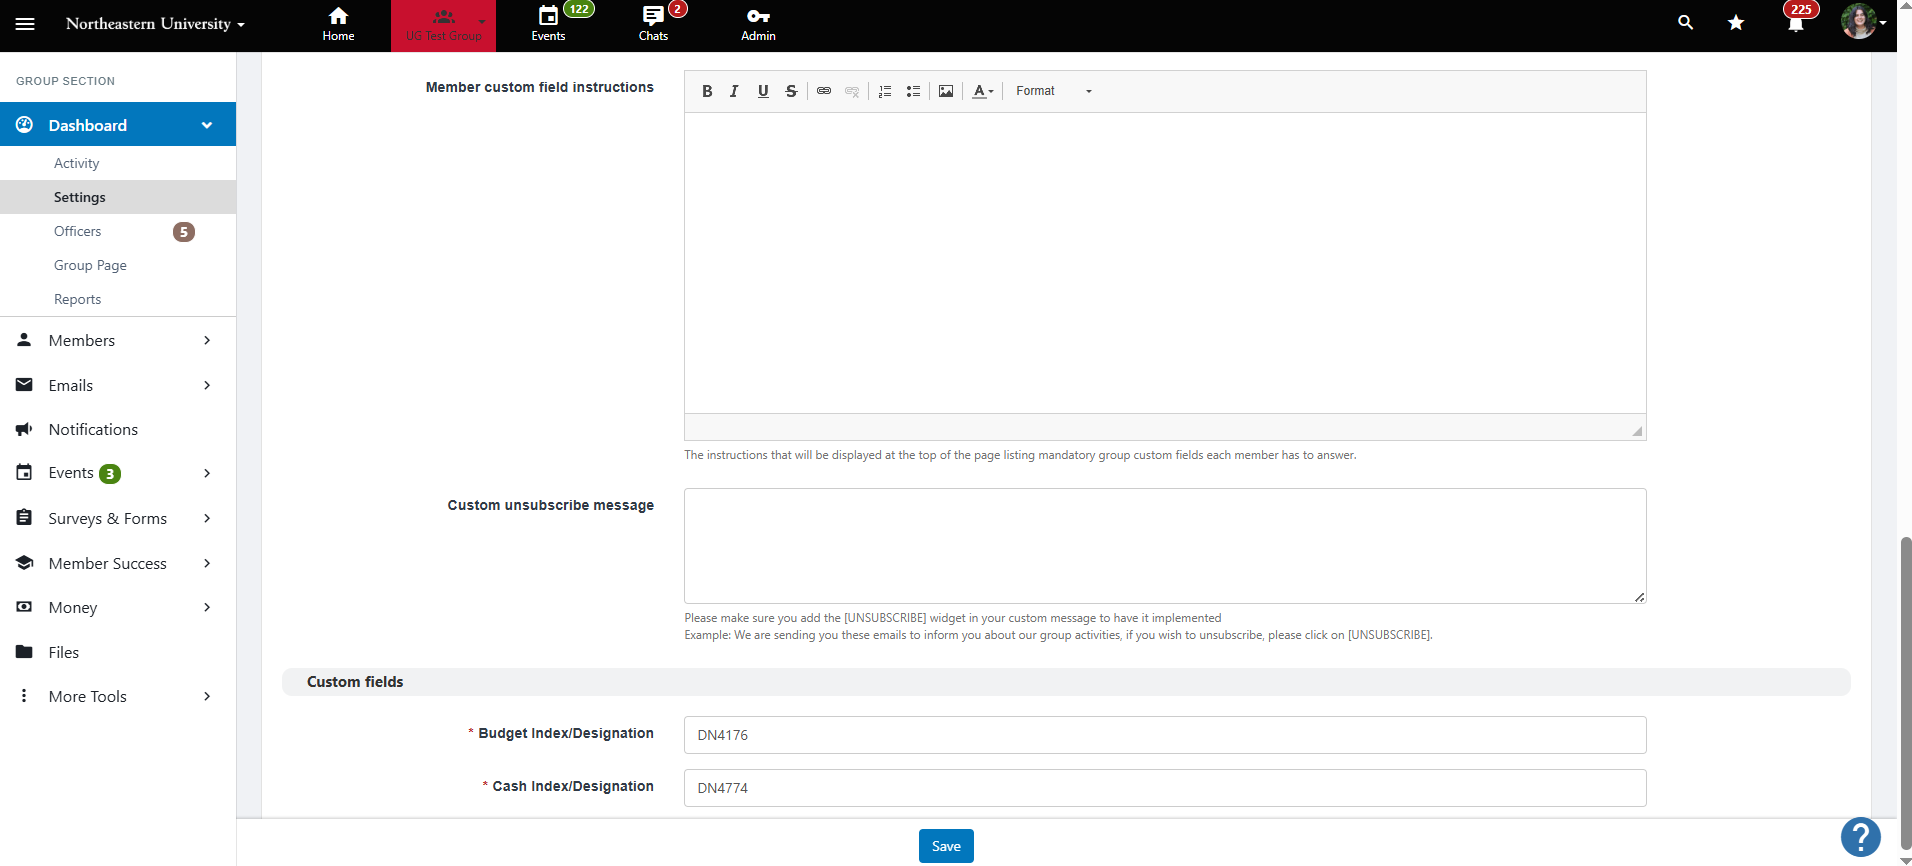Image resolution: width=1912 pixels, height=866 pixels.
Task: Click the Budget Index/Designation field
Action: coord(1165,735)
